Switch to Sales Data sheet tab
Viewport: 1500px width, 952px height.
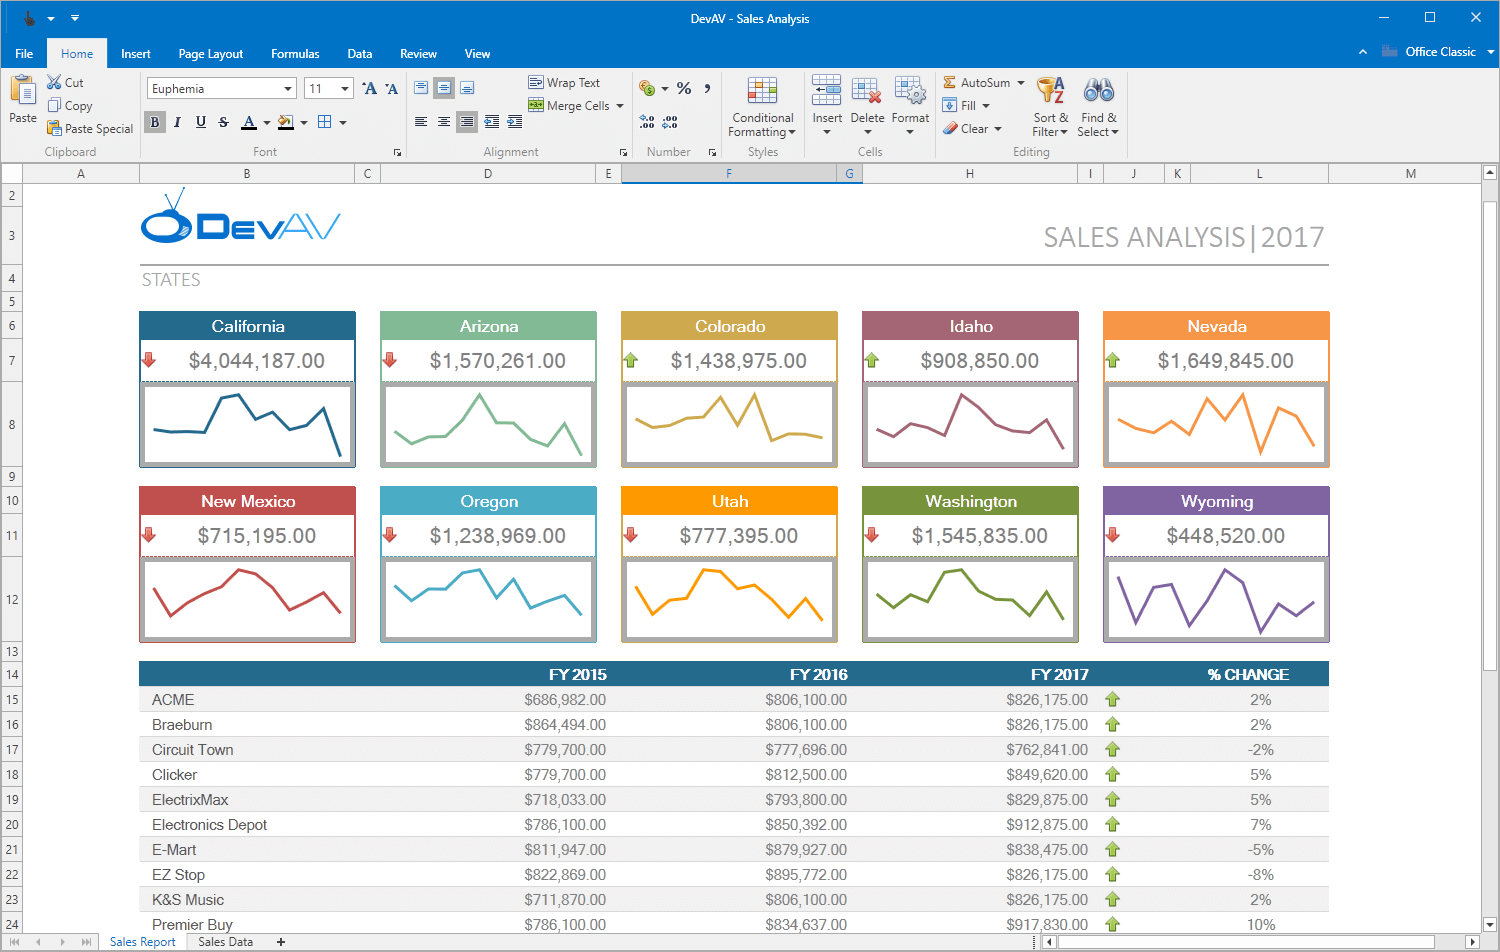coord(225,942)
